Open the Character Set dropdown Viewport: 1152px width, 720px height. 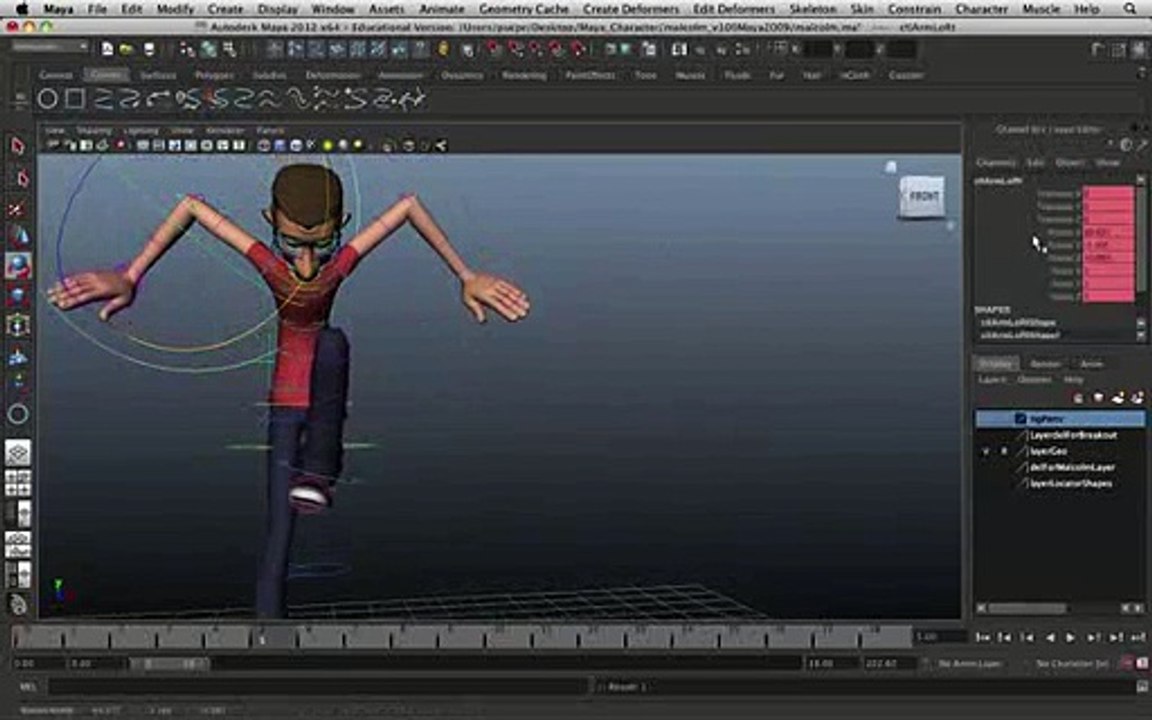(1071, 663)
